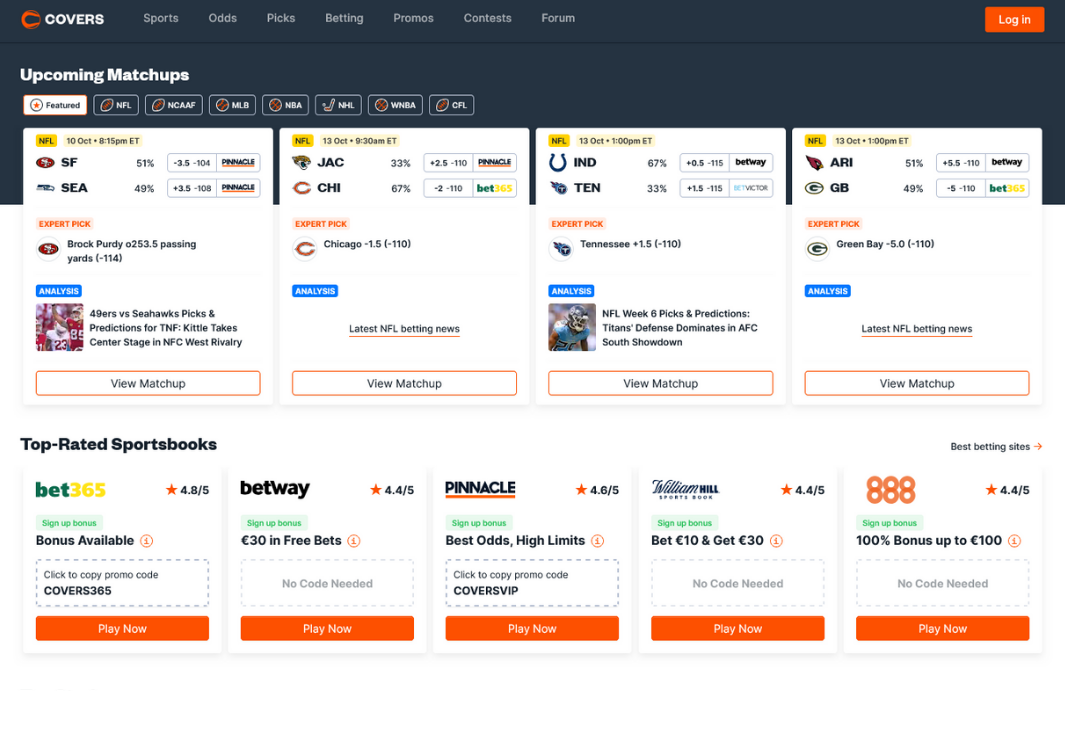The width and height of the screenshot is (1065, 750).
Task: Click the Tennessee Titans logo in the TEN row
Action: pyautogui.click(x=558, y=188)
